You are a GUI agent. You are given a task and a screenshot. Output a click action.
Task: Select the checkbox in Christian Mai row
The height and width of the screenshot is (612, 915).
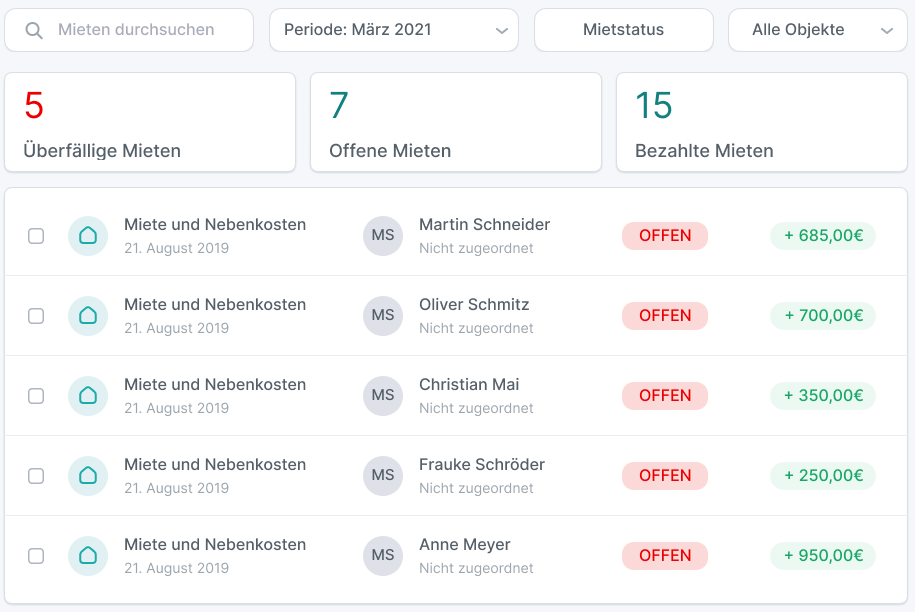36,396
